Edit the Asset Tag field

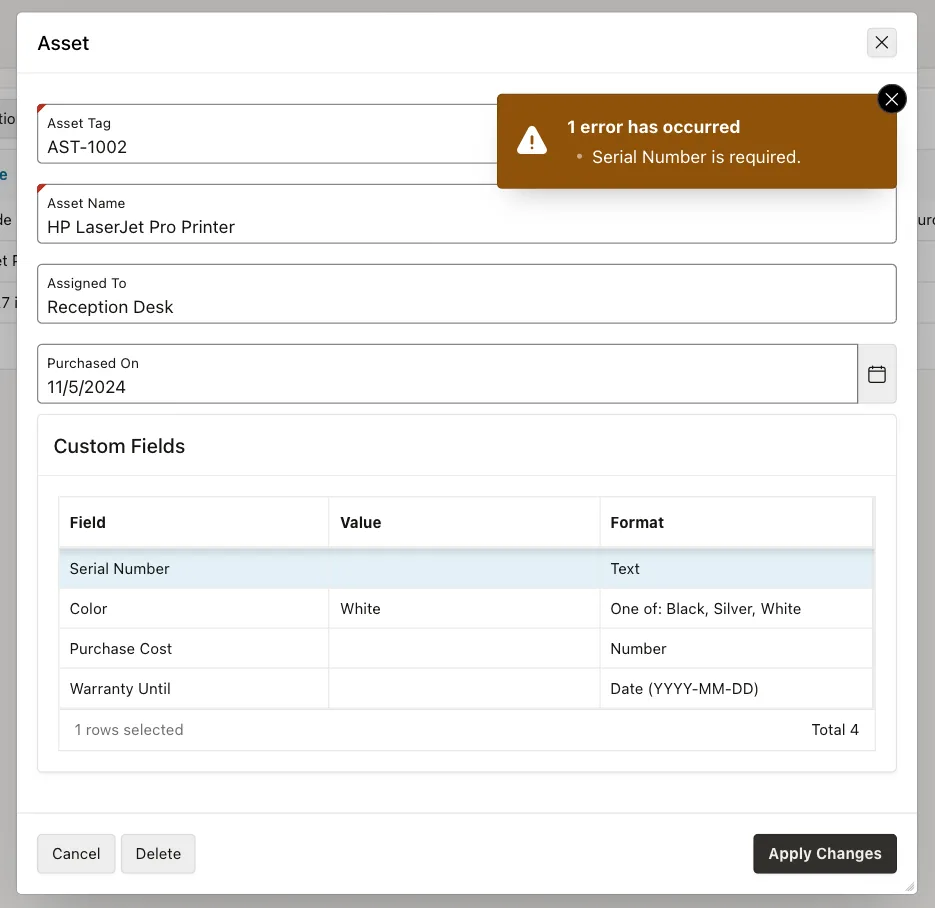(267, 134)
